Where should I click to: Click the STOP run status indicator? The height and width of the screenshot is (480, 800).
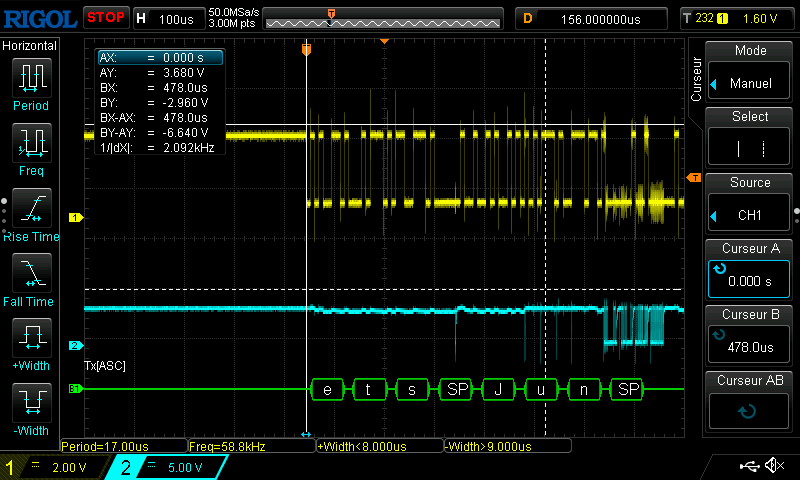[x=106, y=18]
